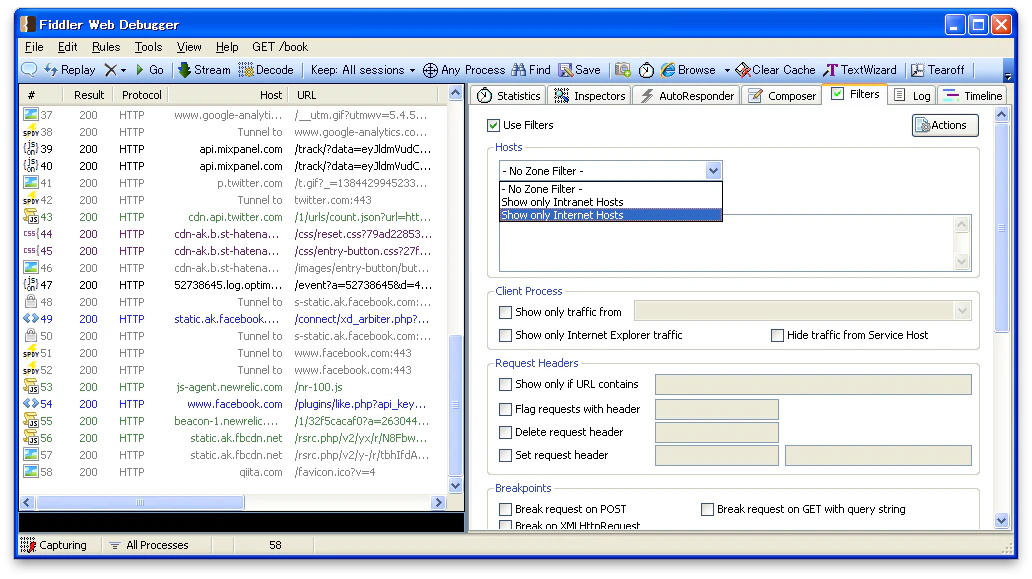This screenshot has height=579, width=1032.
Task: Choose the - No Zone Filter - list option
Action: 610,189
